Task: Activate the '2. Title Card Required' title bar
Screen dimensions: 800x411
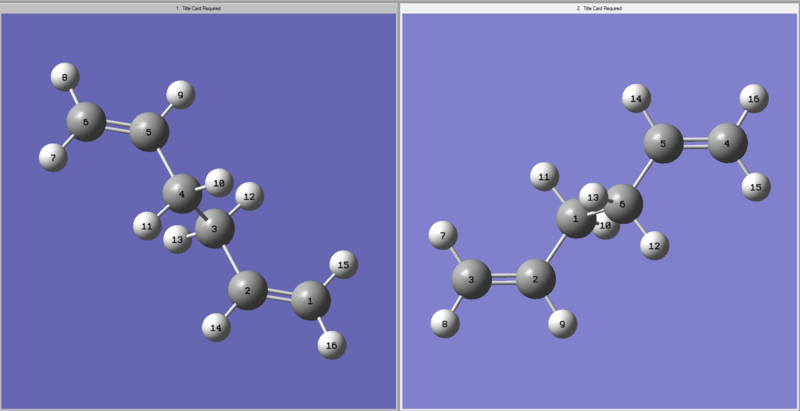Action: pos(599,8)
